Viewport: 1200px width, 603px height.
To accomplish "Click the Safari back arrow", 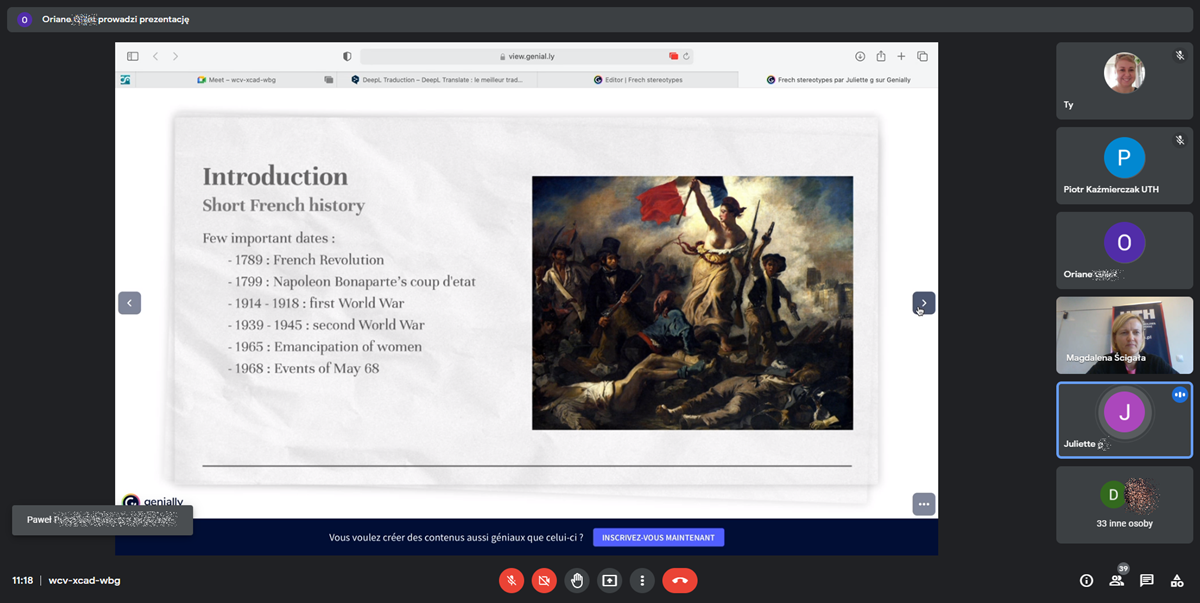I will point(156,57).
